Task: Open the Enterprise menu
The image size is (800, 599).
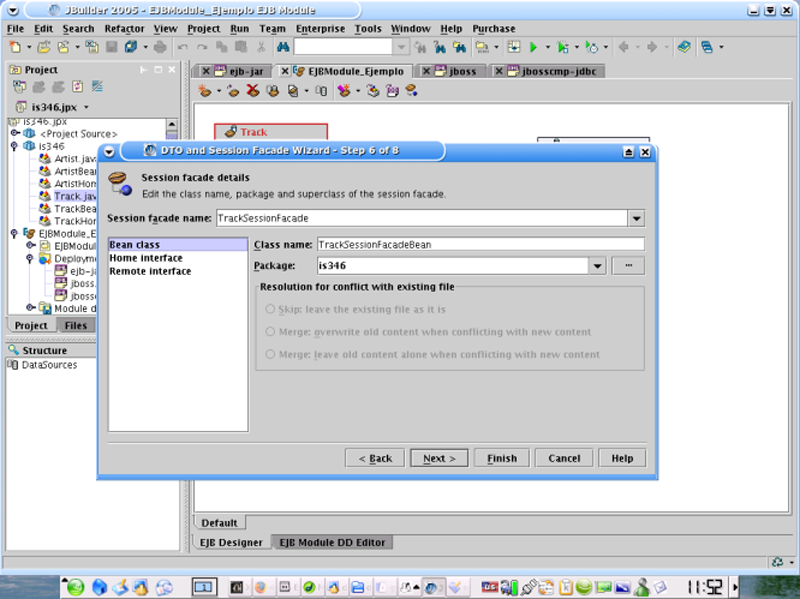Action: click(319, 29)
